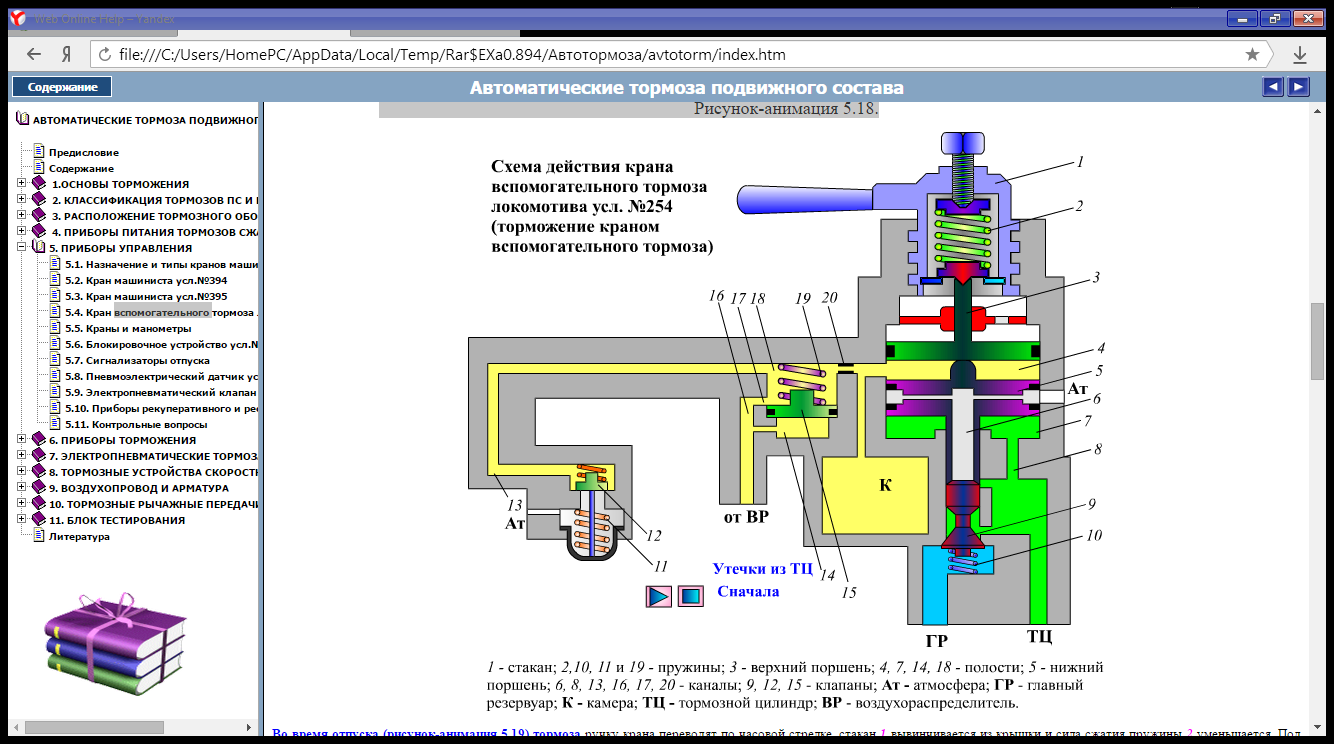This screenshot has height=744, width=1334.
Task: Open section 5.3 Кран машиниста усл.№395
Action: [x=146, y=296]
